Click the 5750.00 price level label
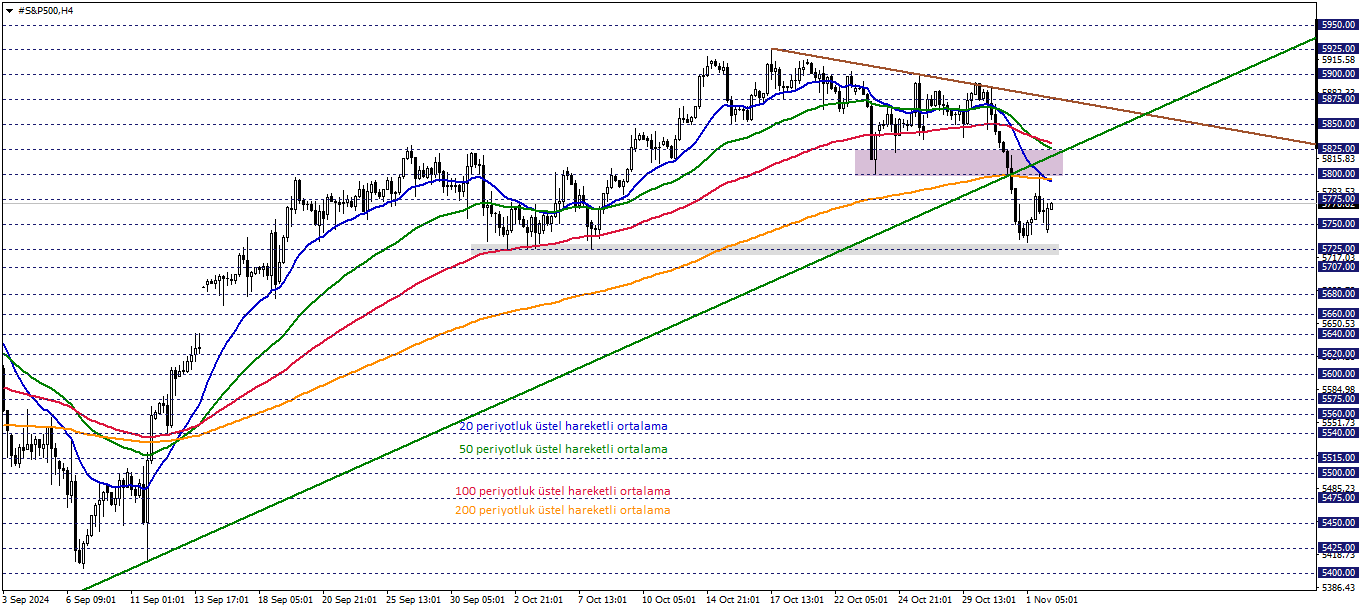 [x=1338, y=224]
